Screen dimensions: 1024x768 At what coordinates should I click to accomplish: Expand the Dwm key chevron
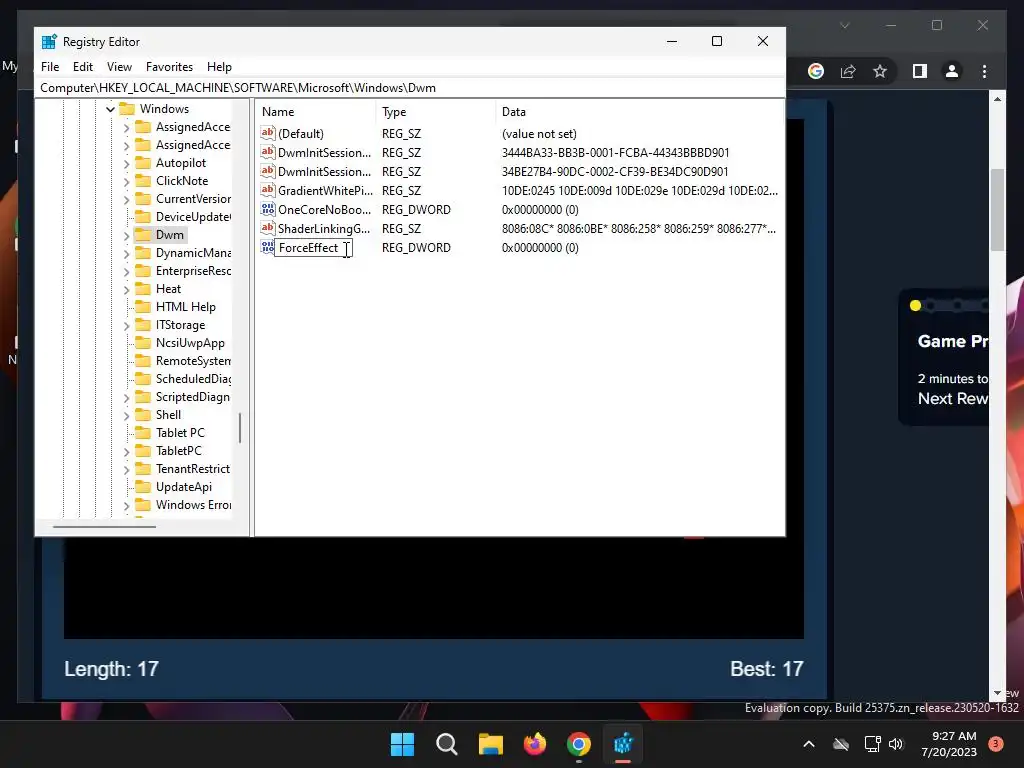pos(127,235)
